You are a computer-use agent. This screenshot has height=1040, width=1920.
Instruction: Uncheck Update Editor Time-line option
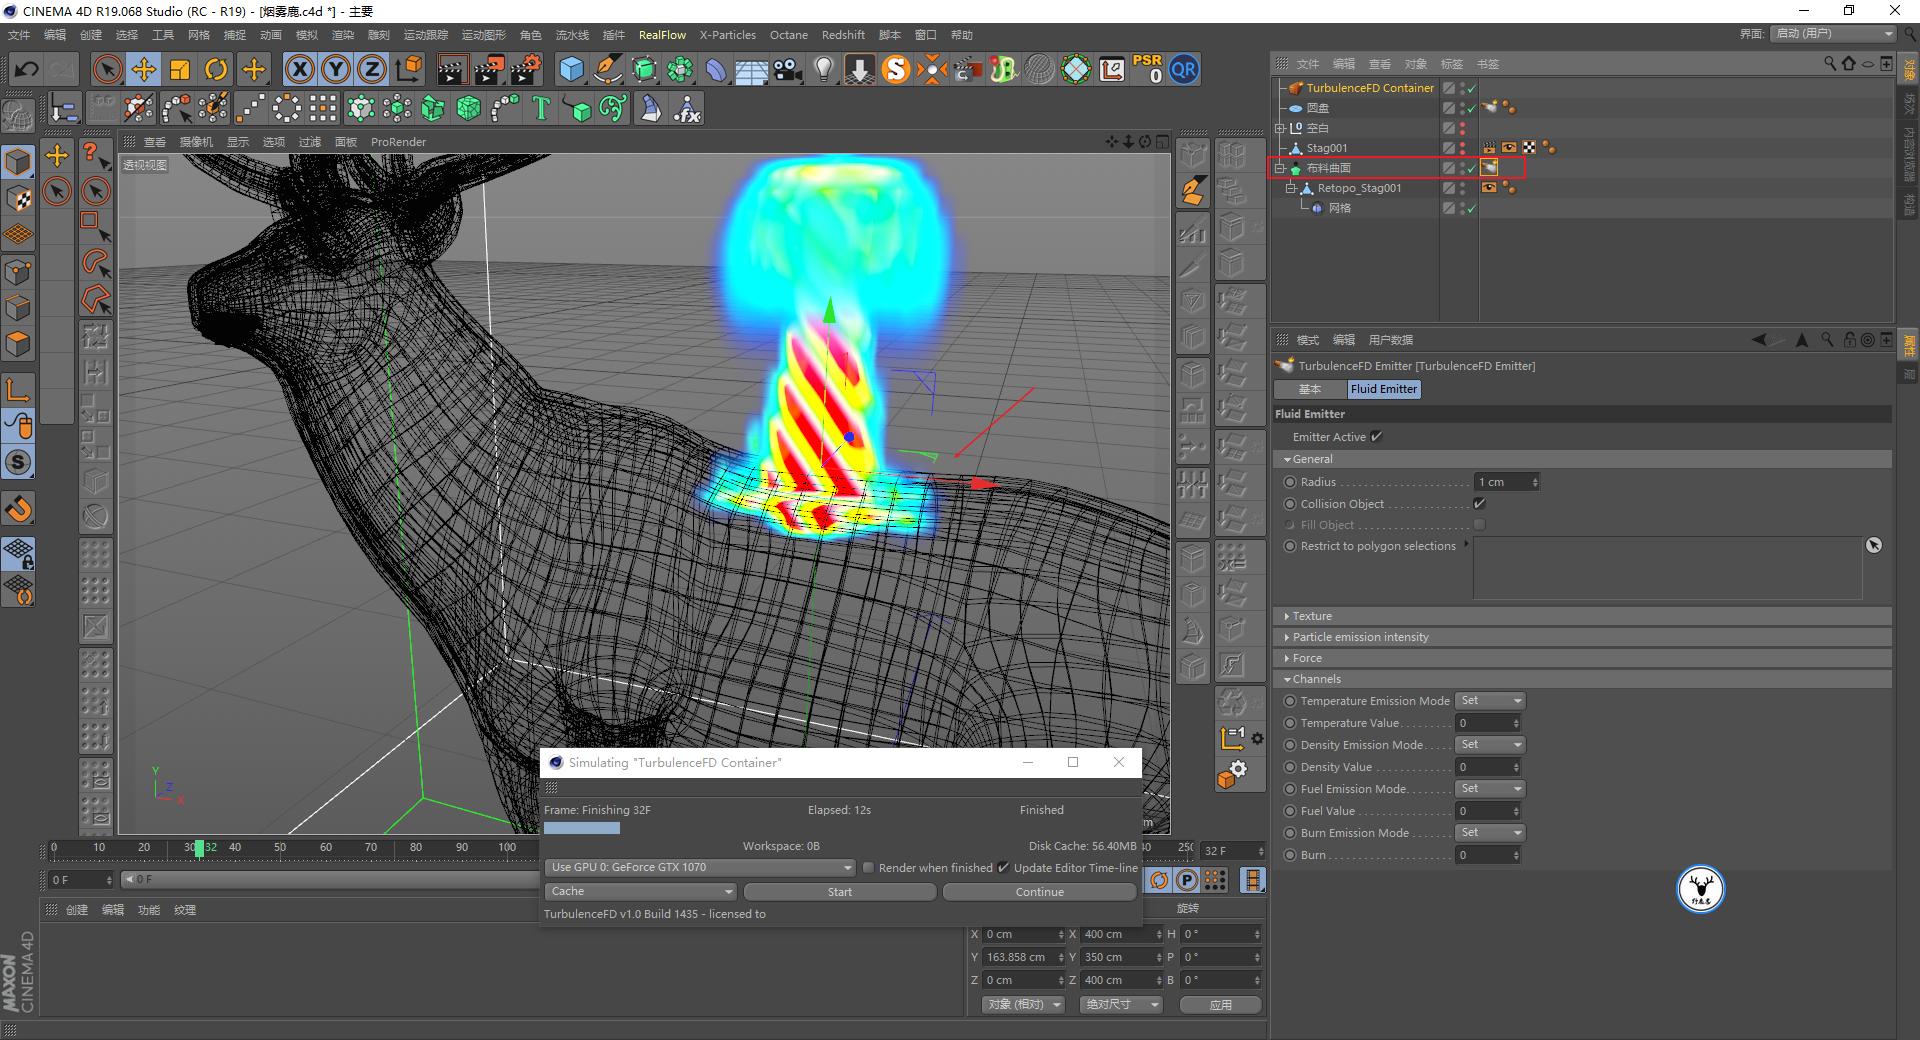click(x=1004, y=868)
